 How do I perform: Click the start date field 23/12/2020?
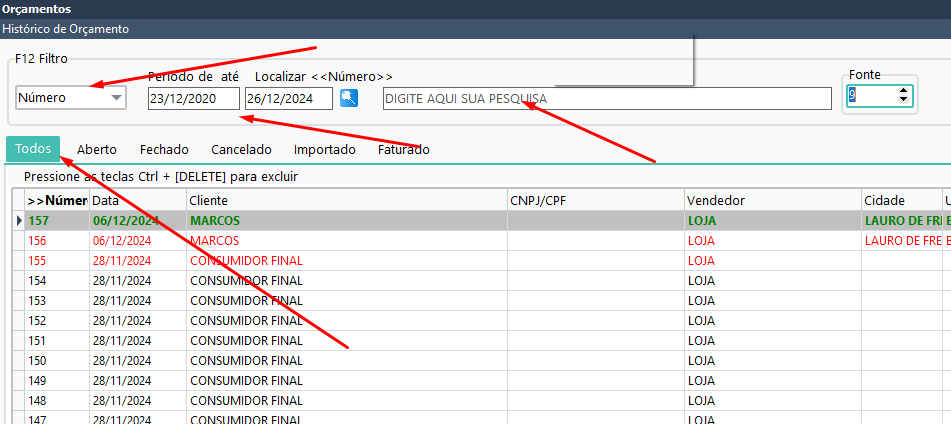click(193, 99)
